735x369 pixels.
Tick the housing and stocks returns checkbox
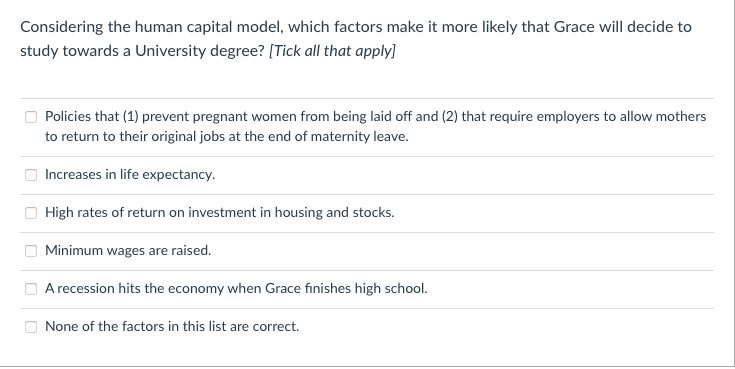point(31,213)
